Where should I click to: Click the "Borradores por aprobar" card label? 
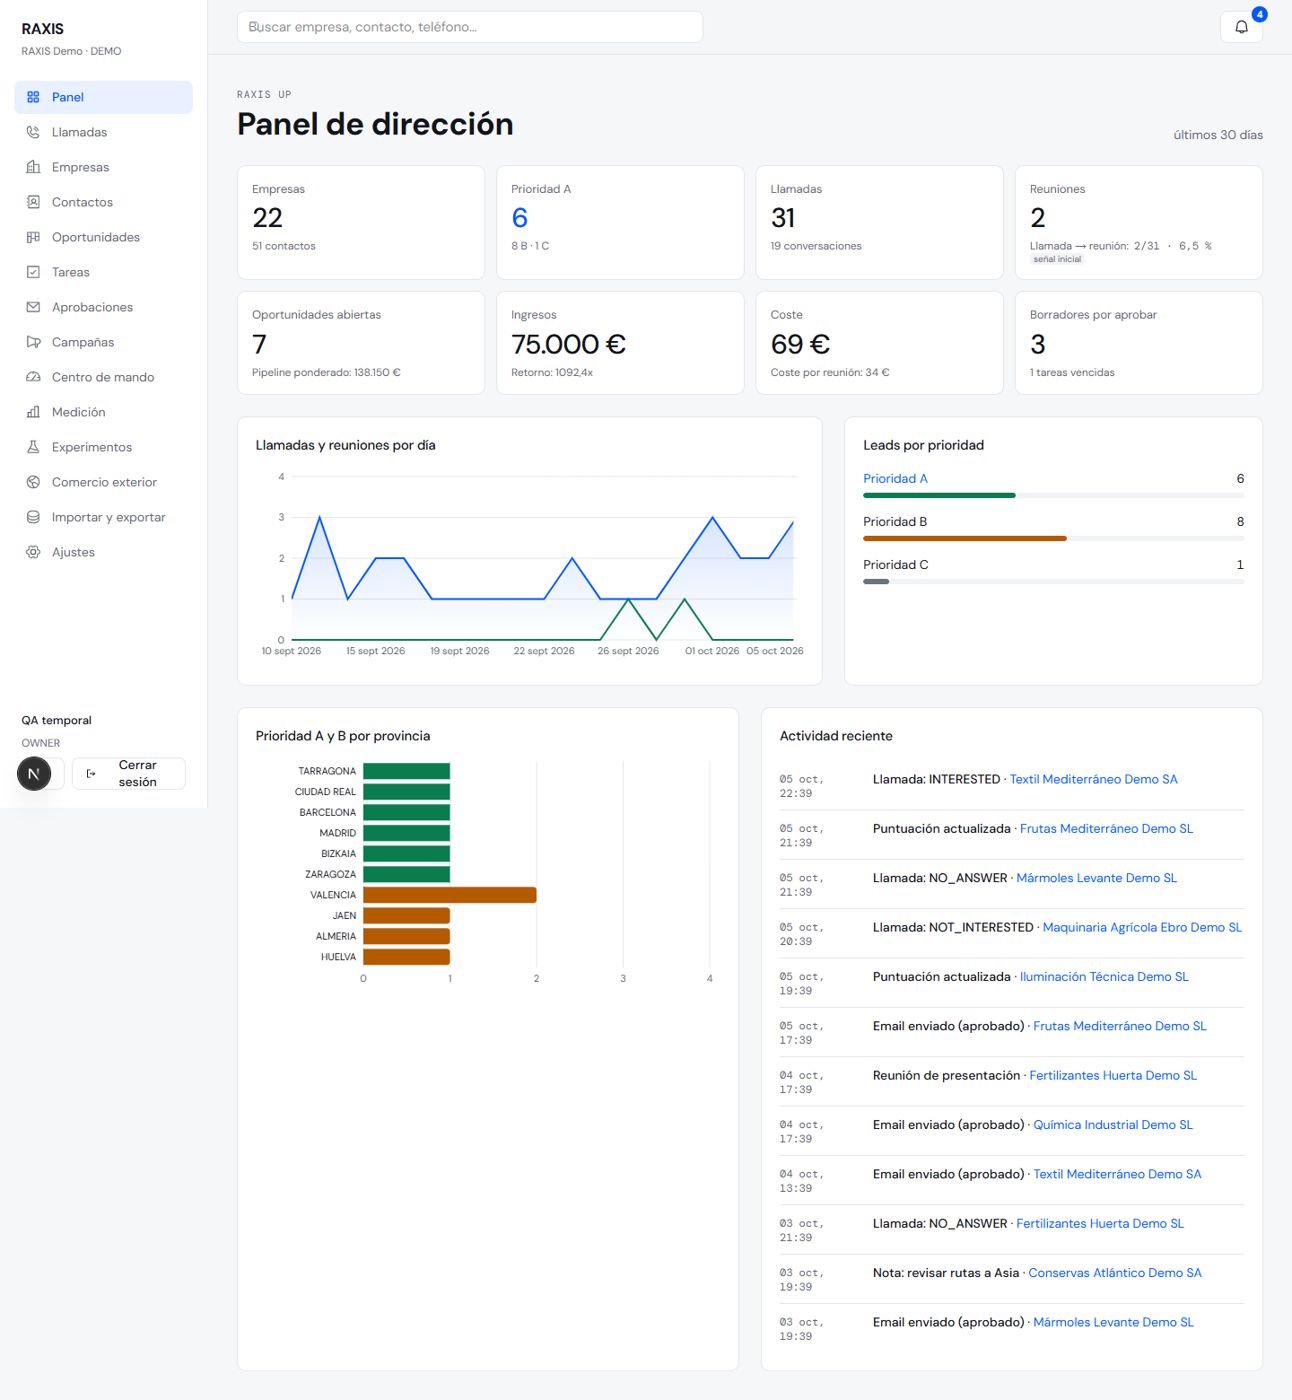[x=1093, y=315]
